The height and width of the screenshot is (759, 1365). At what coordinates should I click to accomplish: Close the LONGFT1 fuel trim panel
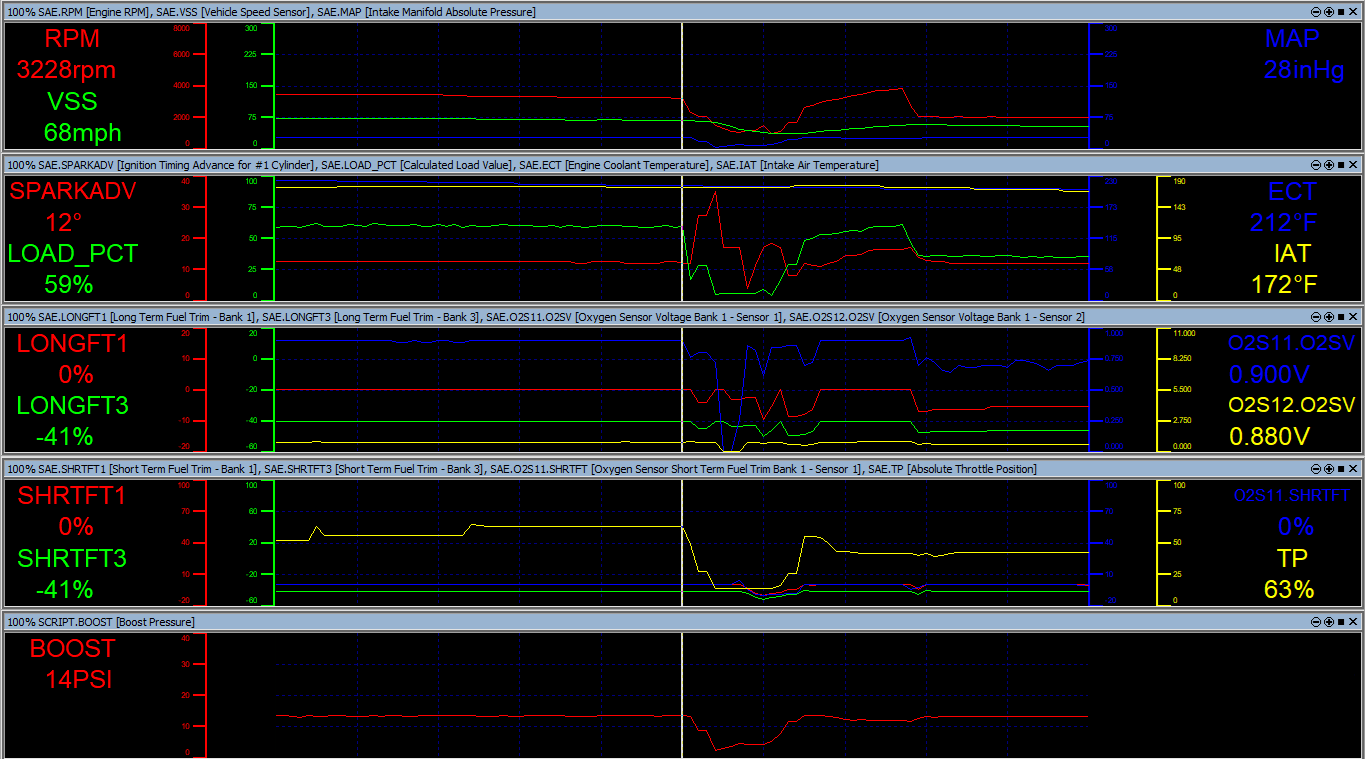pos(1353,317)
